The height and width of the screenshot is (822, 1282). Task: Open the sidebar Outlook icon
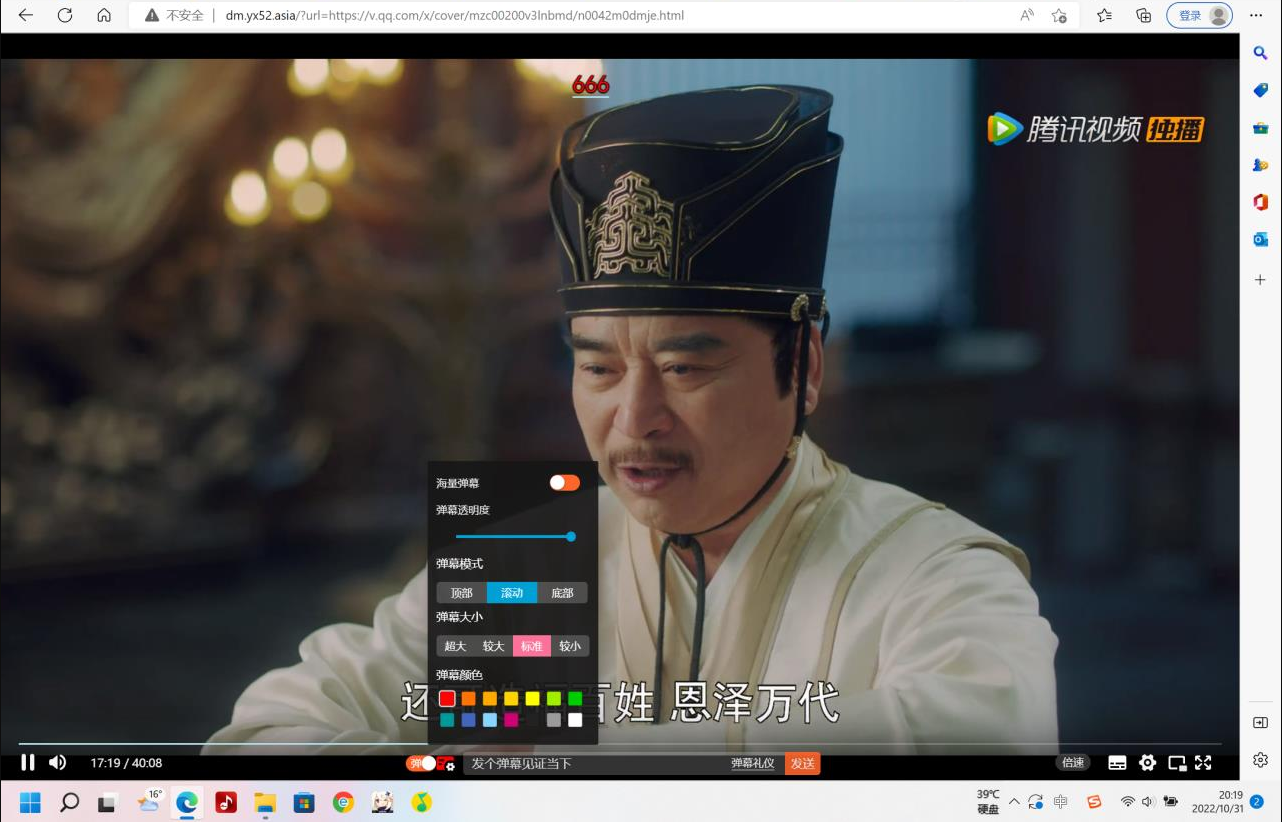coord(1261,239)
